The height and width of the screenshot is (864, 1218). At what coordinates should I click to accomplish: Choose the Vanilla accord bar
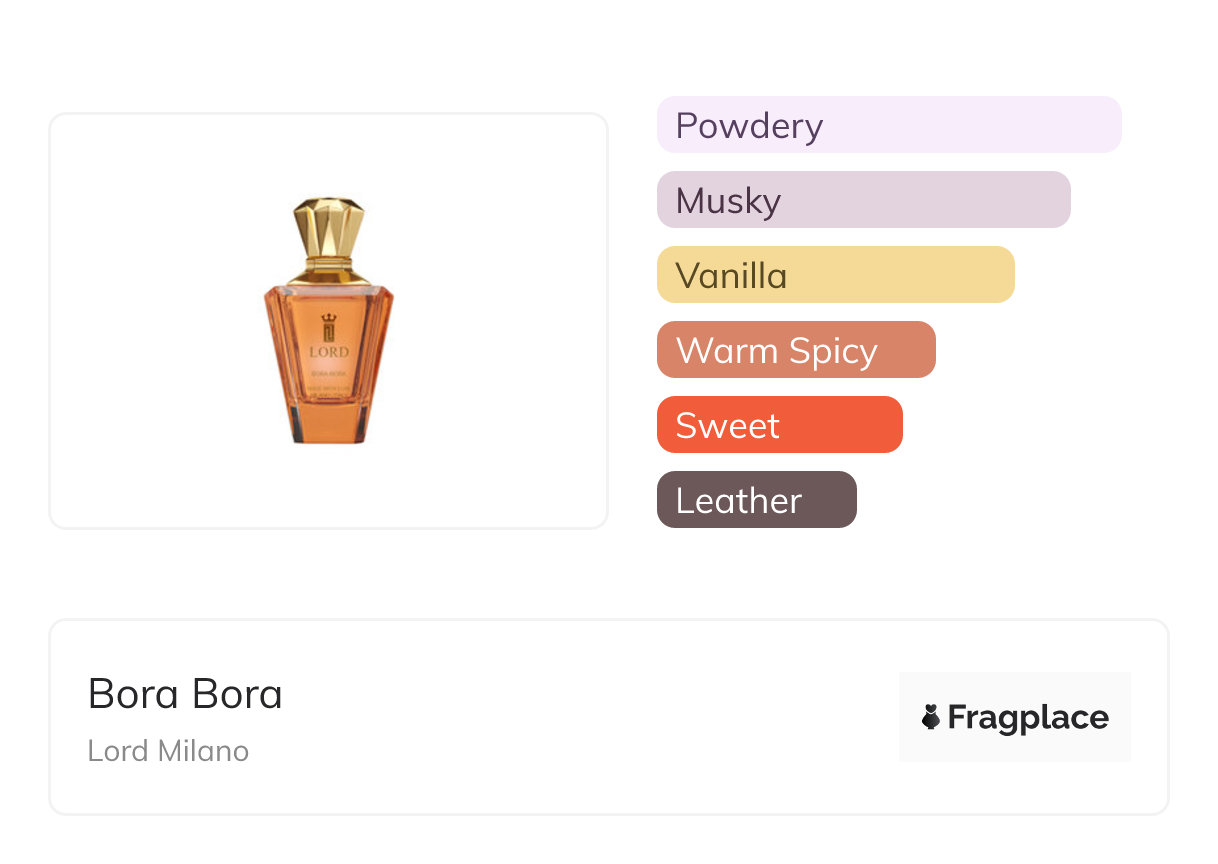pos(835,275)
